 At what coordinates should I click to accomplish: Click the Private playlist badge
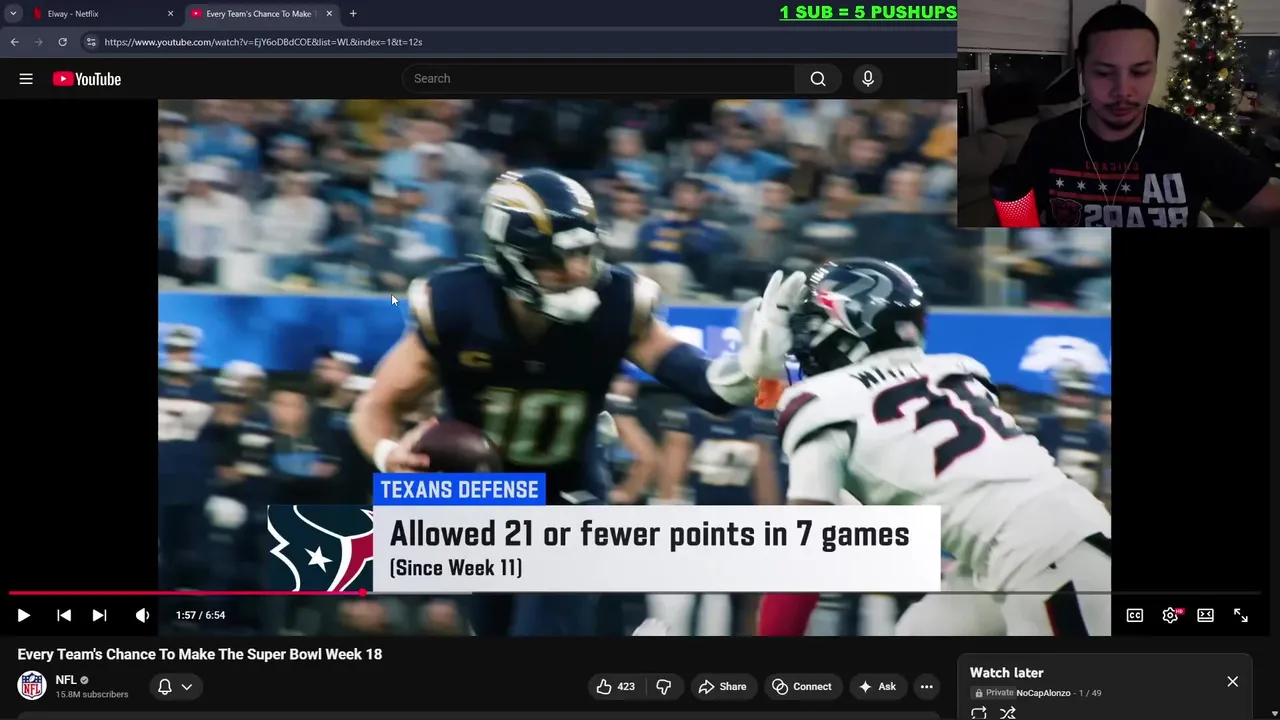[x=995, y=693]
